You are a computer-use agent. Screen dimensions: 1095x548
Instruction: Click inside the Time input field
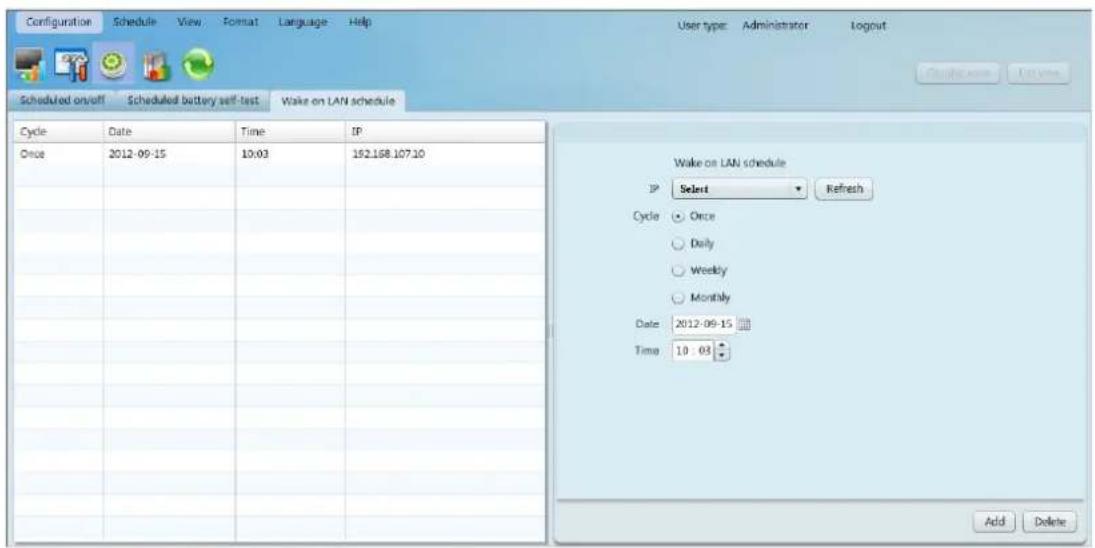(694, 351)
